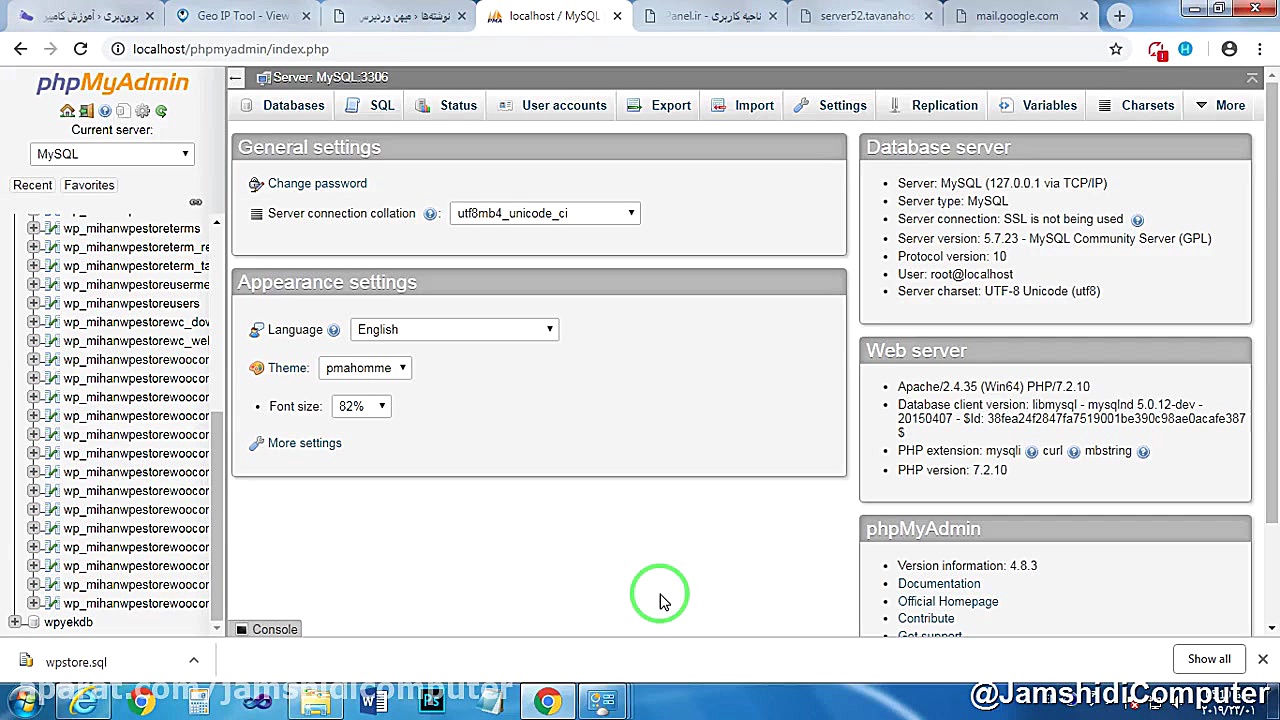1280x720 pixels.
Task: Open the User accounts tab
Action: tap(552, 105)
